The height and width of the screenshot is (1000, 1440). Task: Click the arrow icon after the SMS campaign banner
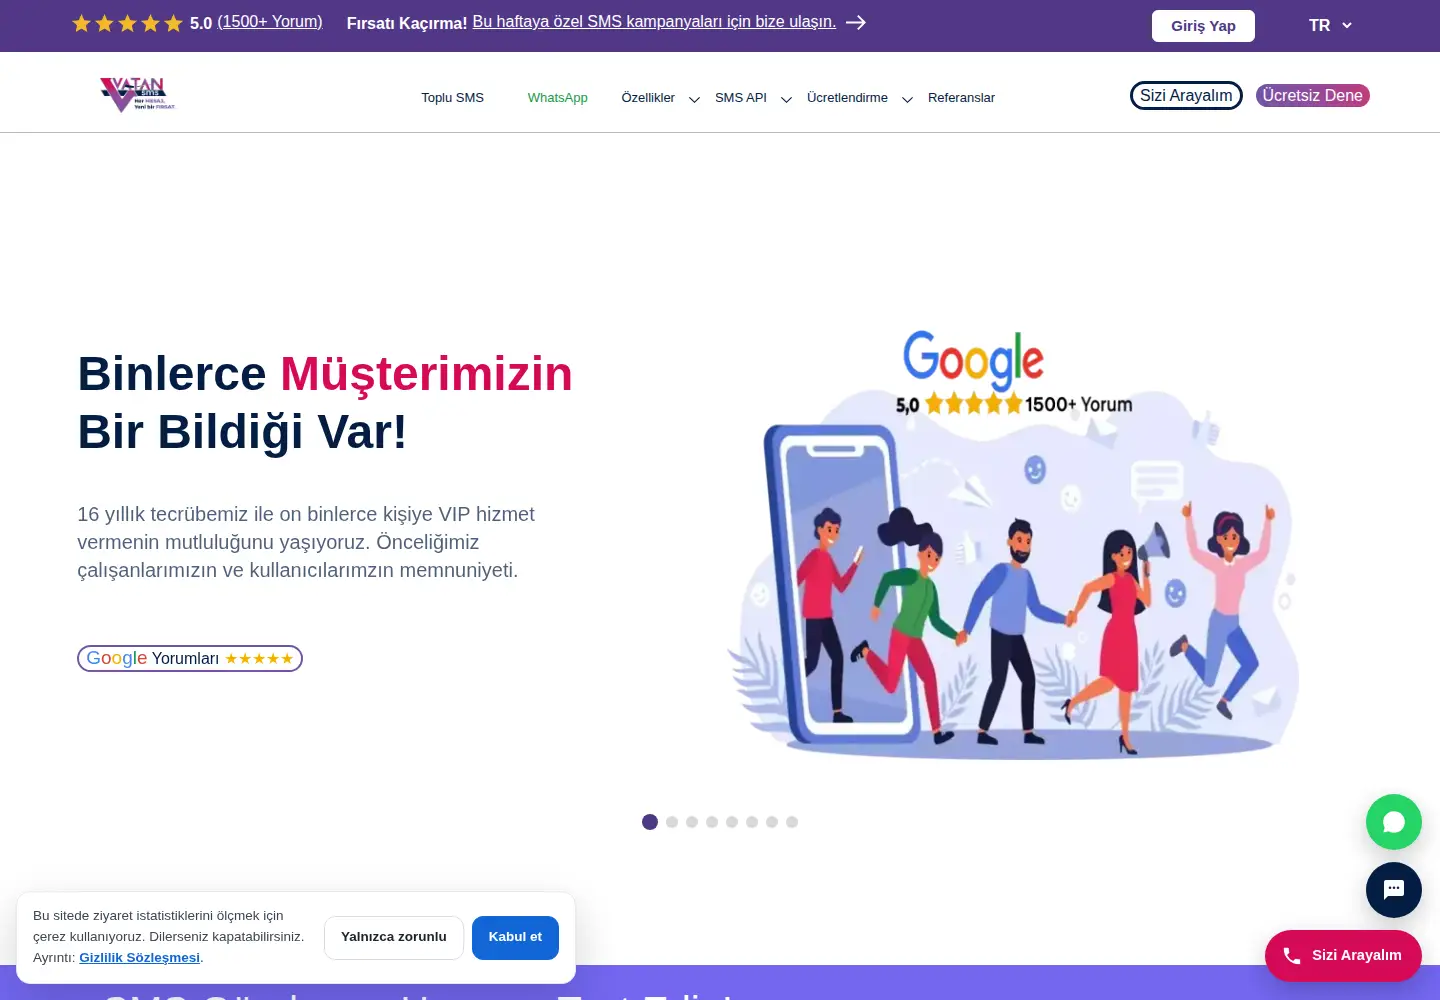coord(856,22)
